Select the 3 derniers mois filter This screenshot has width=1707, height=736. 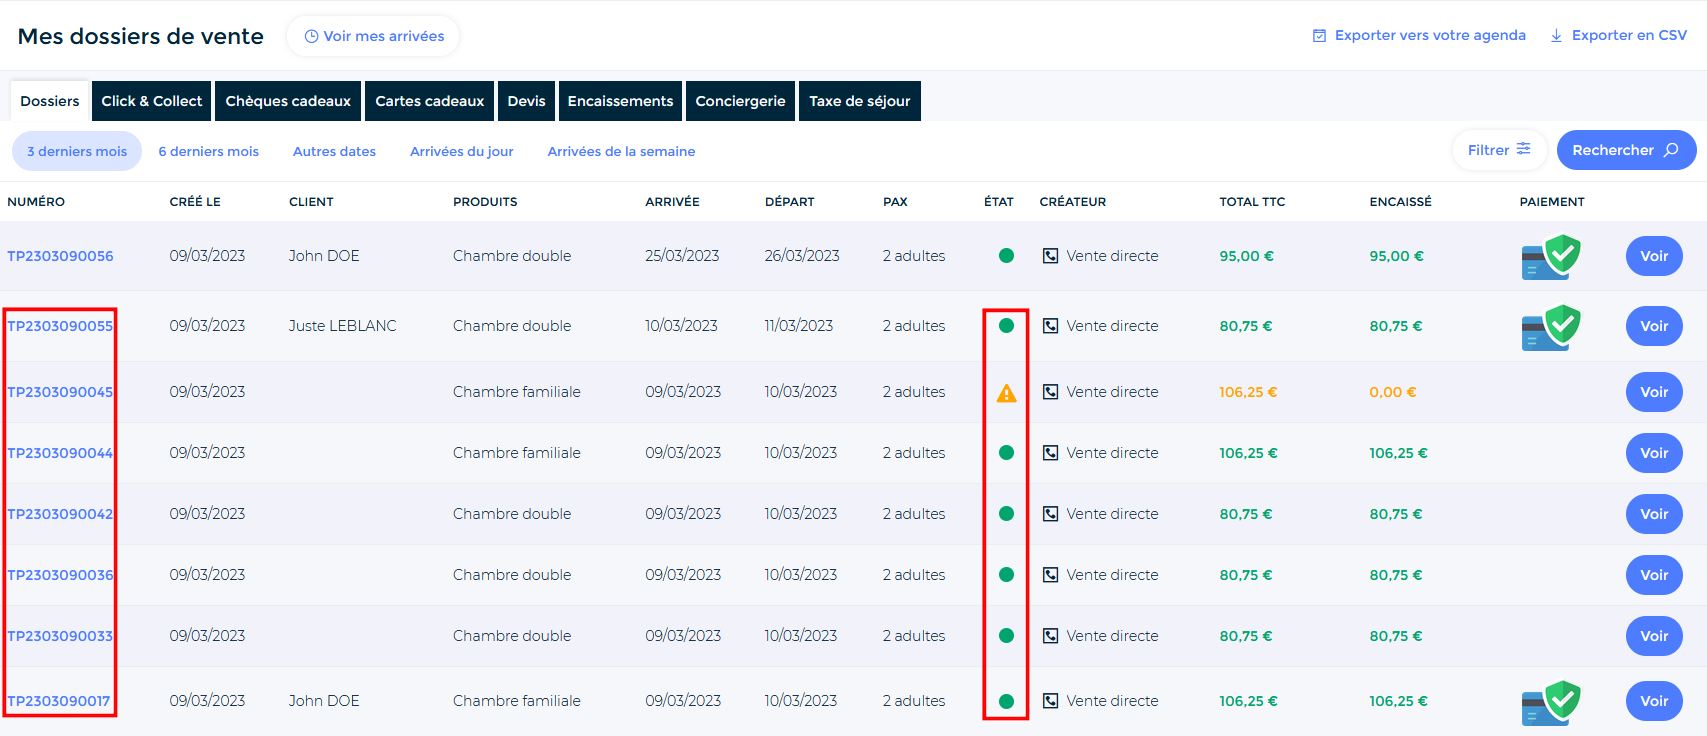pos(77,151)
